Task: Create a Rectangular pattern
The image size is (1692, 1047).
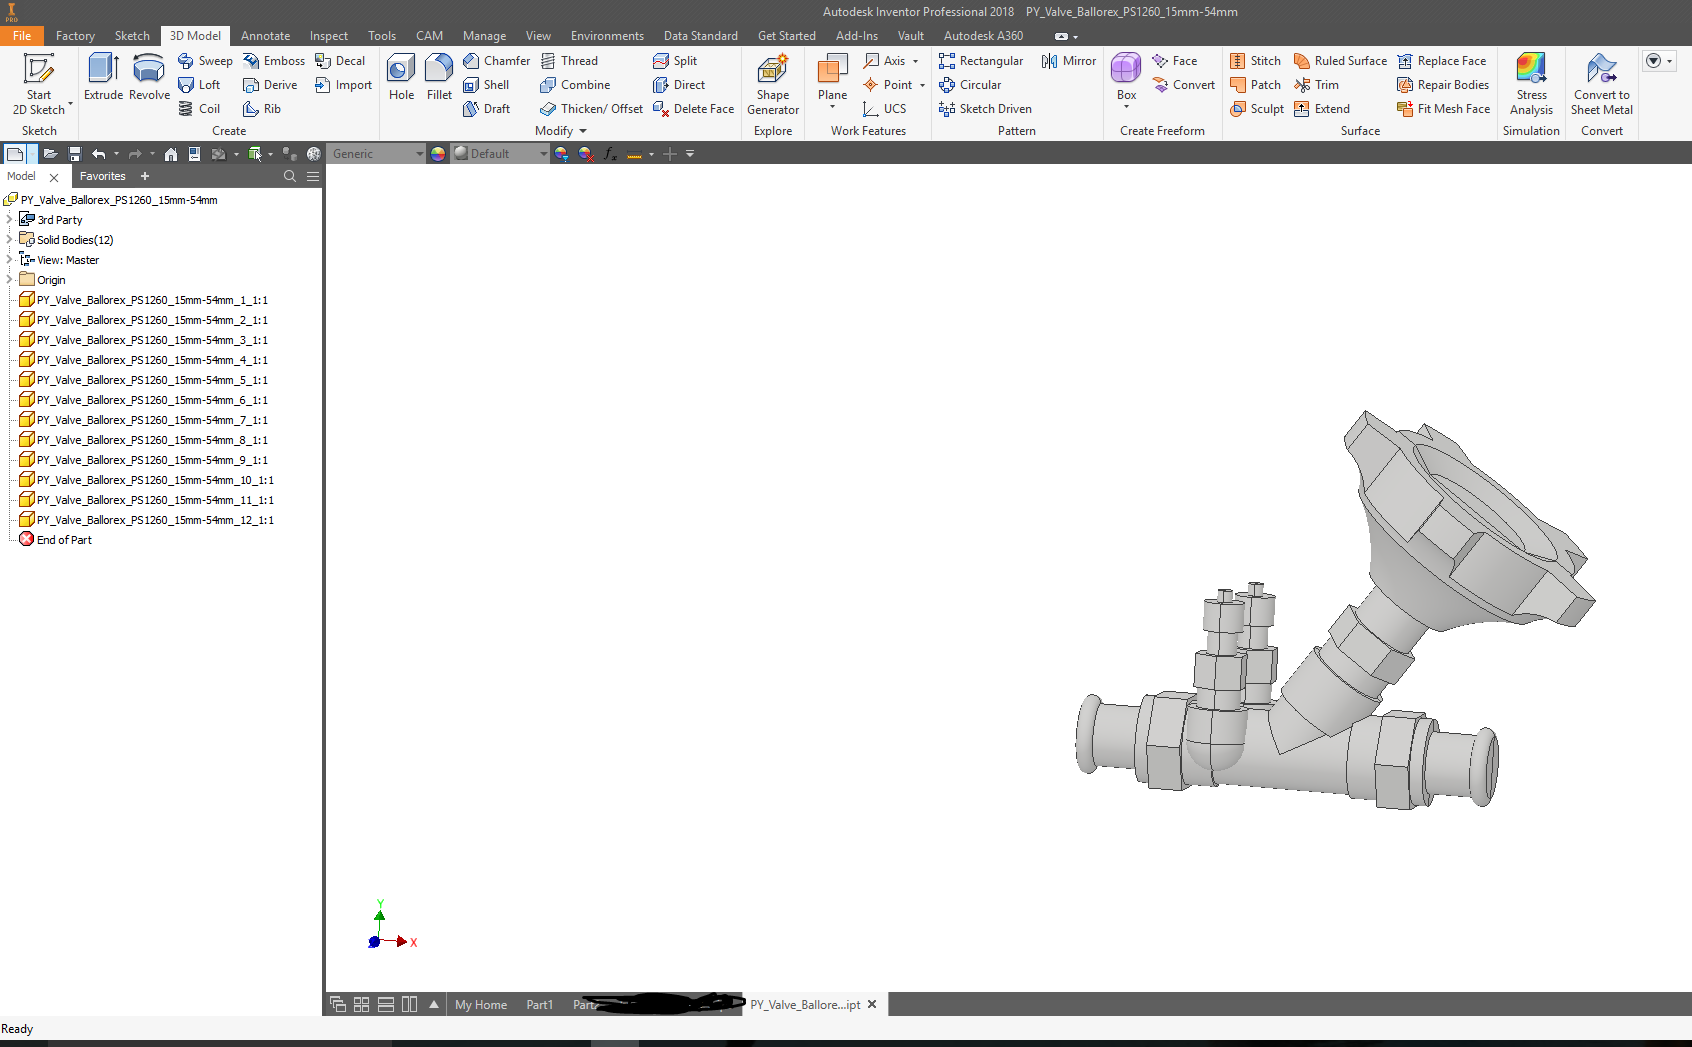Action: point(981,61)
